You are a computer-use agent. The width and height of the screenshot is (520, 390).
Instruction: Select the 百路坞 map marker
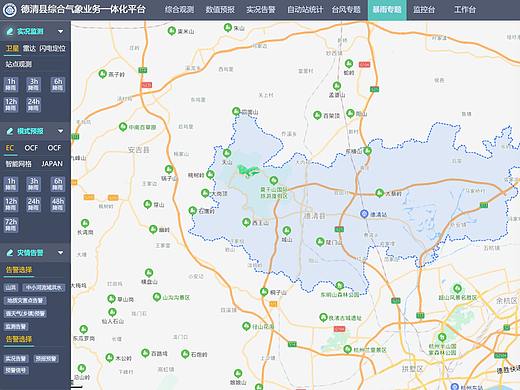pyautogui.click(x=145, y=353)
